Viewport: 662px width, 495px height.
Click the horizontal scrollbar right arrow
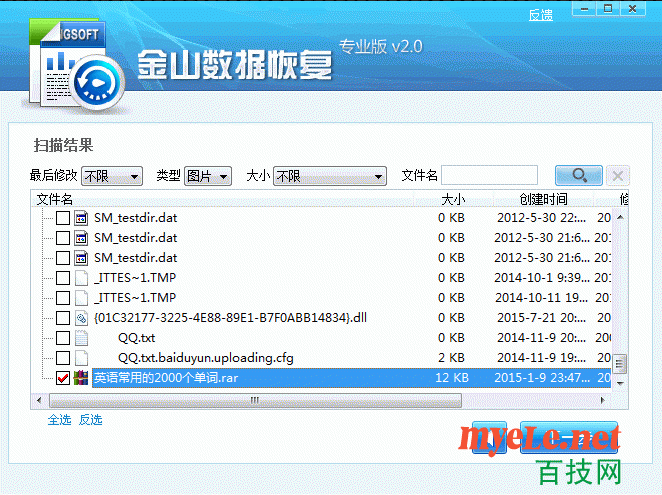click(x=603, y=400)
